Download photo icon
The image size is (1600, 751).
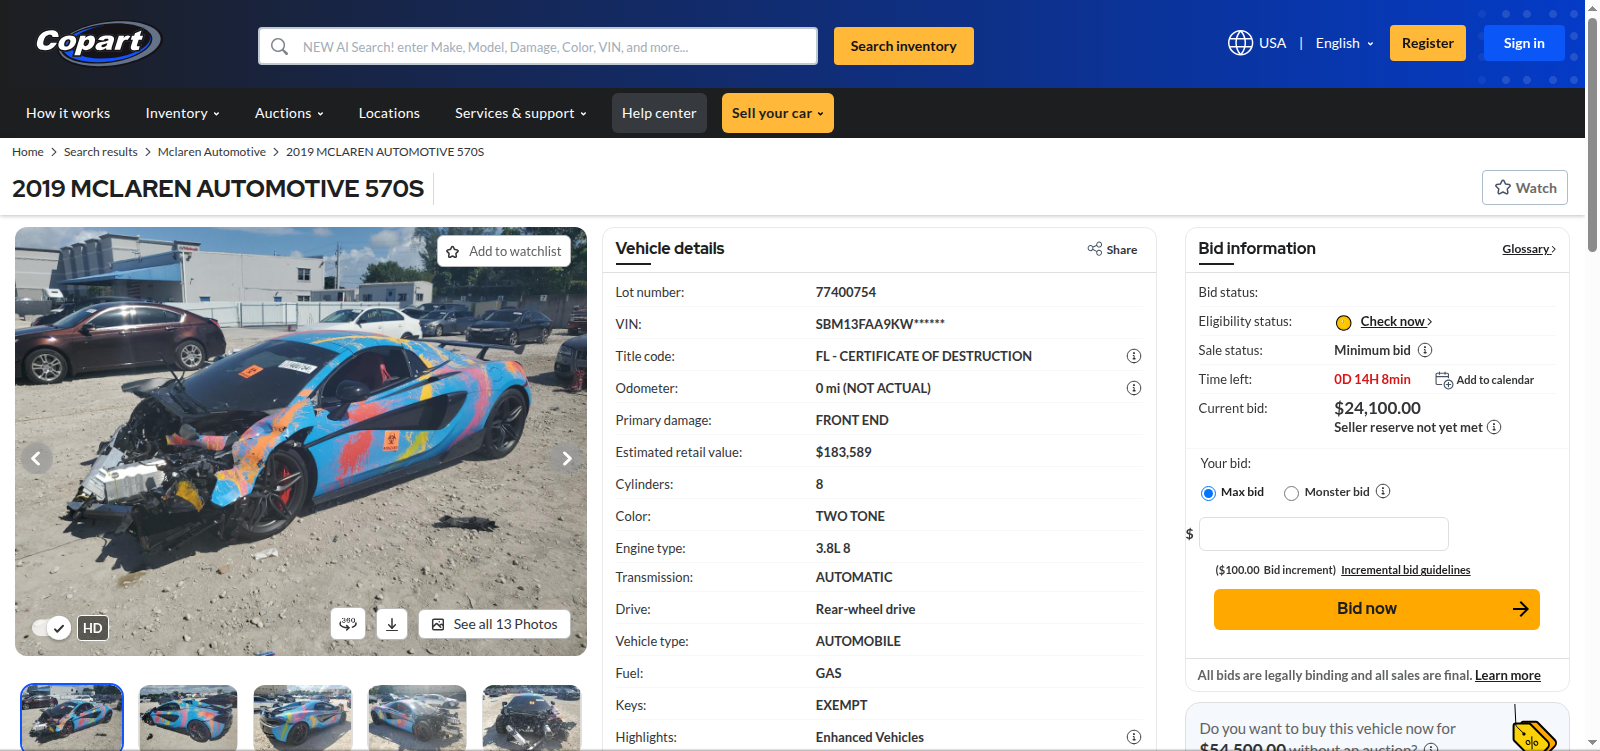392,624
